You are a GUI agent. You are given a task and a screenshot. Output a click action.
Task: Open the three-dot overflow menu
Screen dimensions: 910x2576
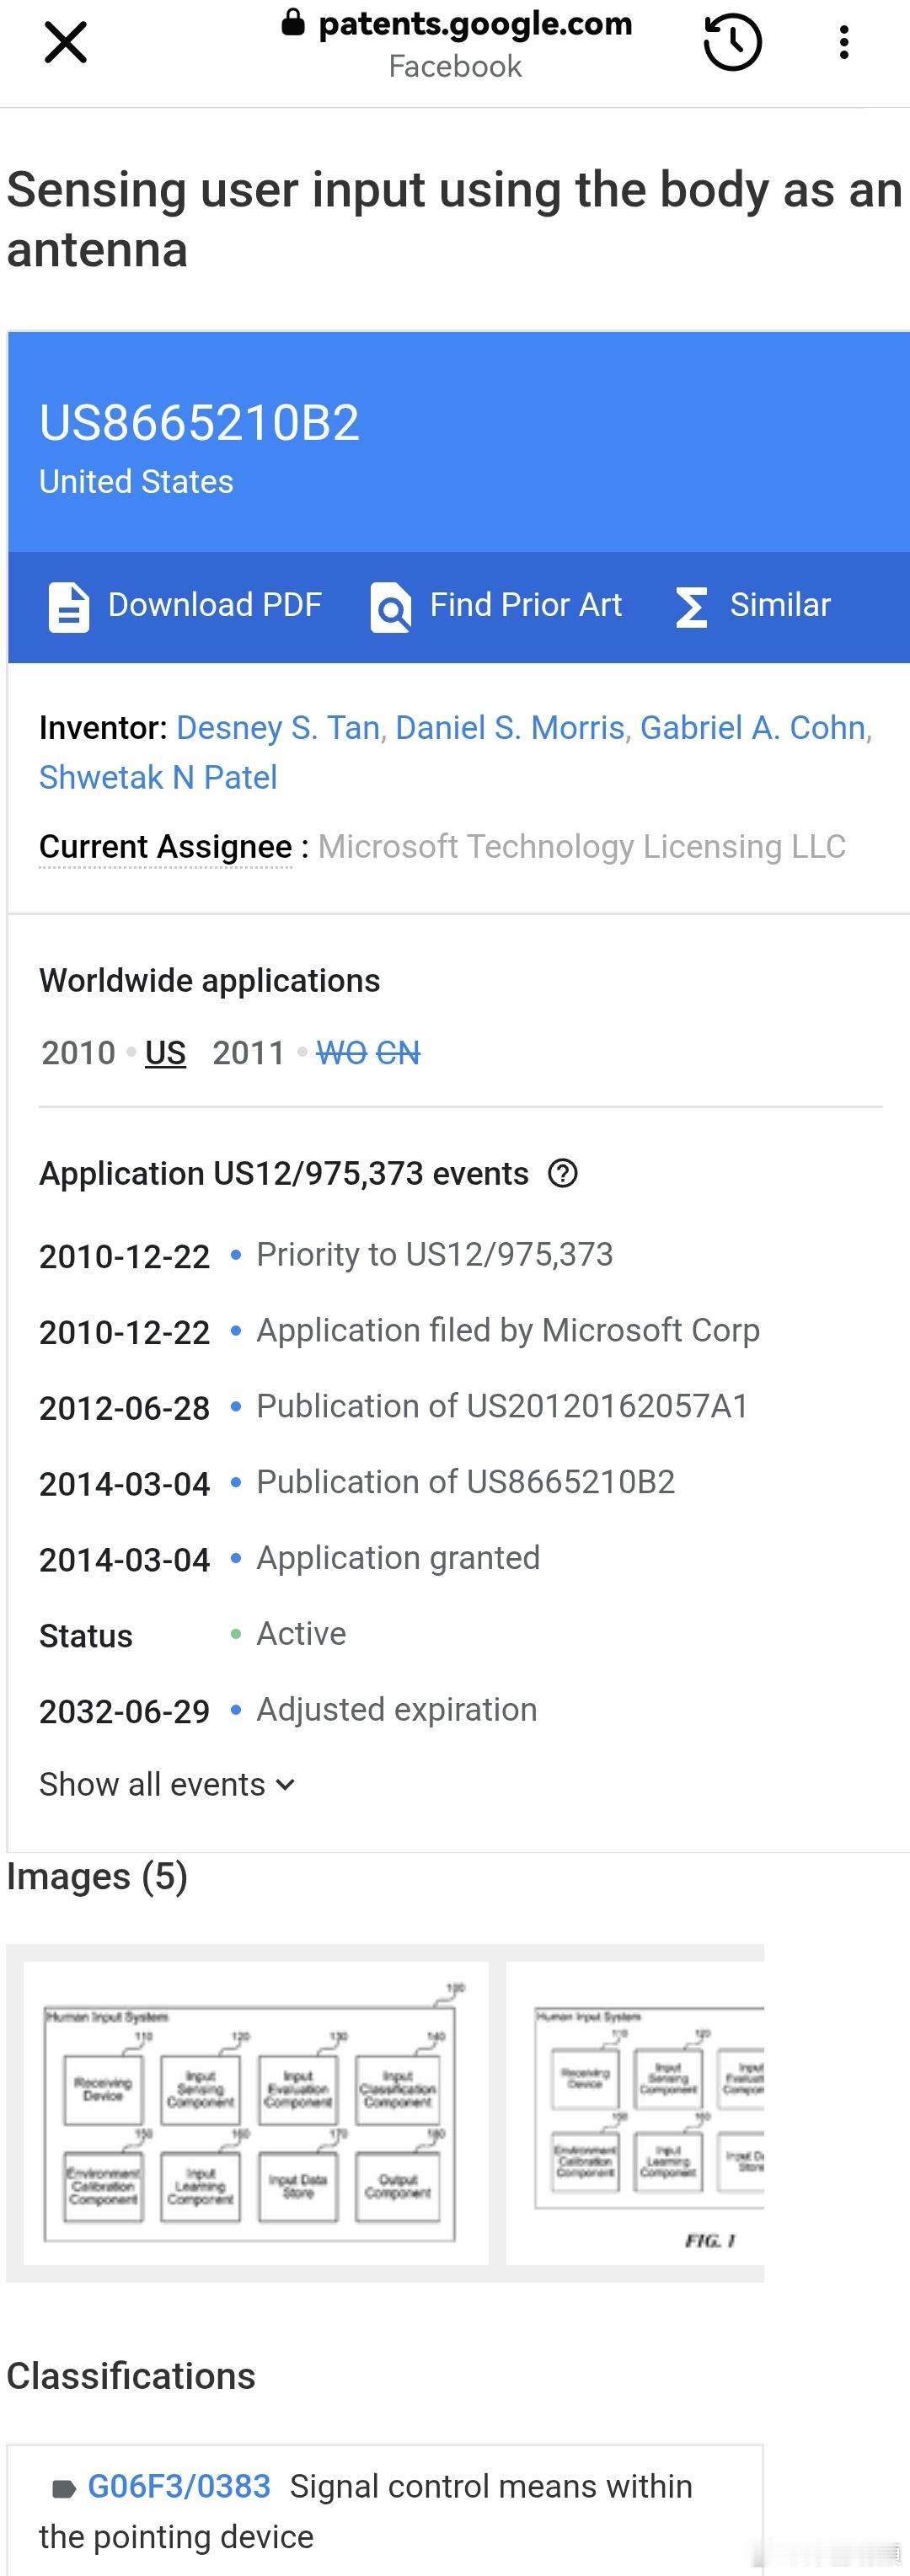coord(844,43)
